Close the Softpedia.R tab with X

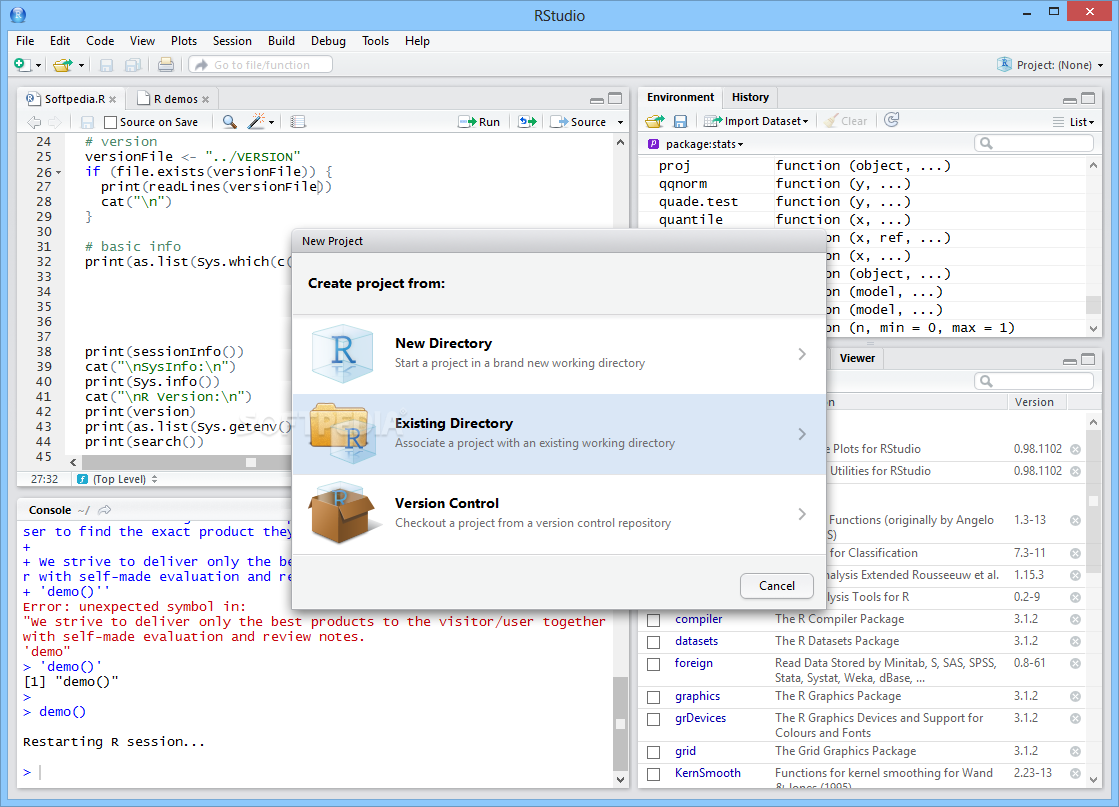click(x=113, y=99)
